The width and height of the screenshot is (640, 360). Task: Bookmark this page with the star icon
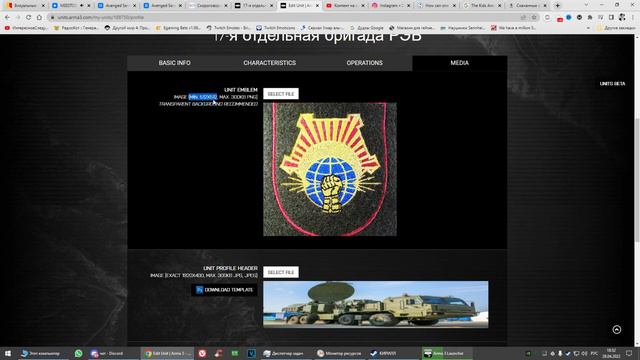click(533, 18)
